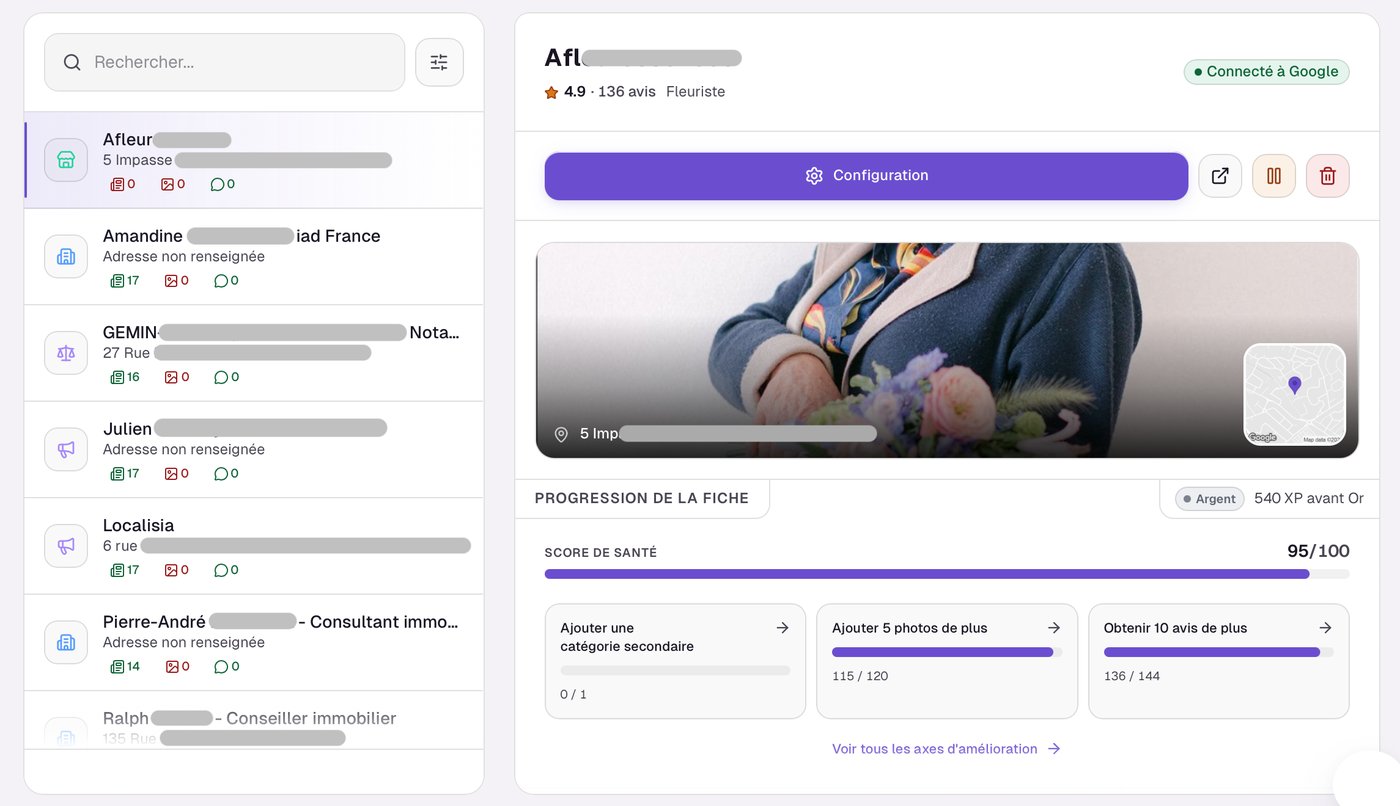Click the 4.9 star rating

[x=565, y=92]
